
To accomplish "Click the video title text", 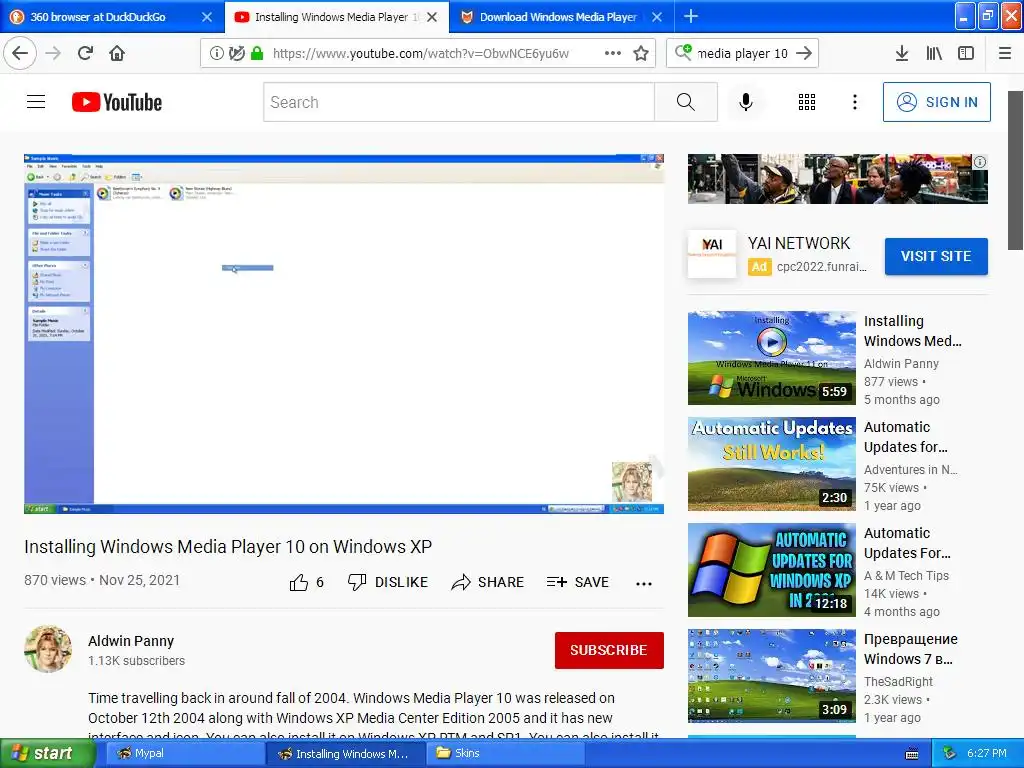I will pos(228,547).
